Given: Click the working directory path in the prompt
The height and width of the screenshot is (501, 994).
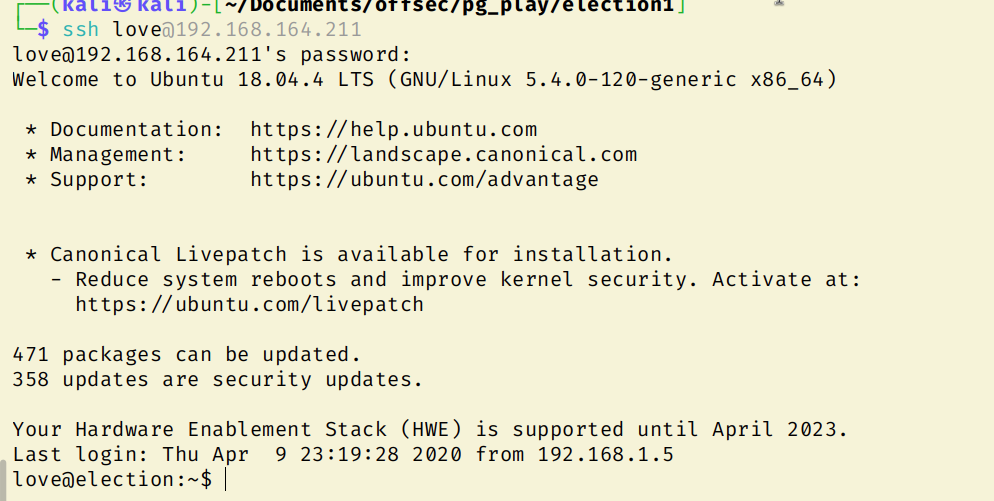Looking at the screenshot, I should coord(447,6).
